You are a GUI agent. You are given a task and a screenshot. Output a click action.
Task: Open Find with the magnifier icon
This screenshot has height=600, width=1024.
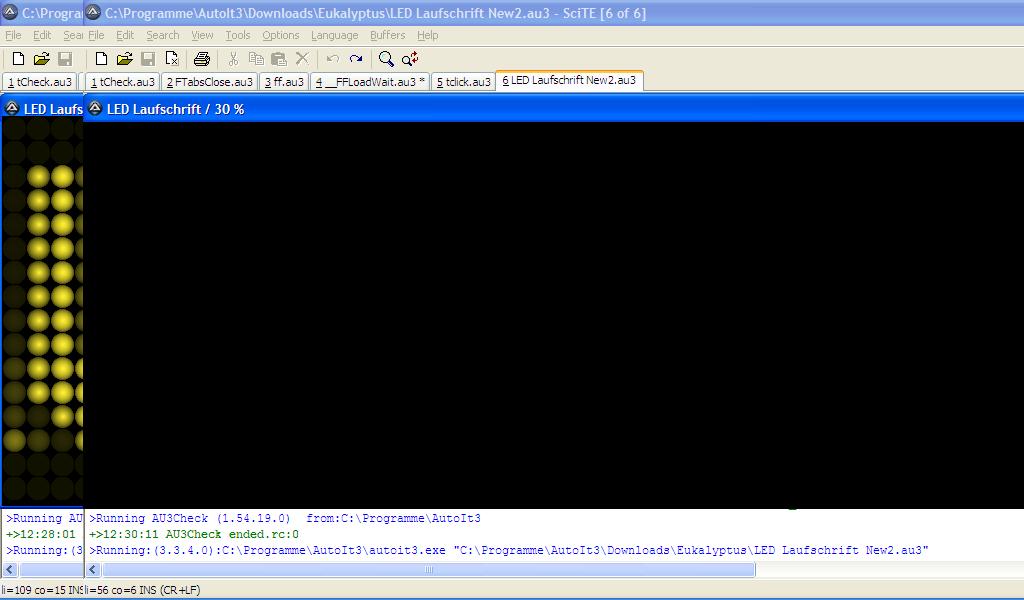(x=386, y=59)
